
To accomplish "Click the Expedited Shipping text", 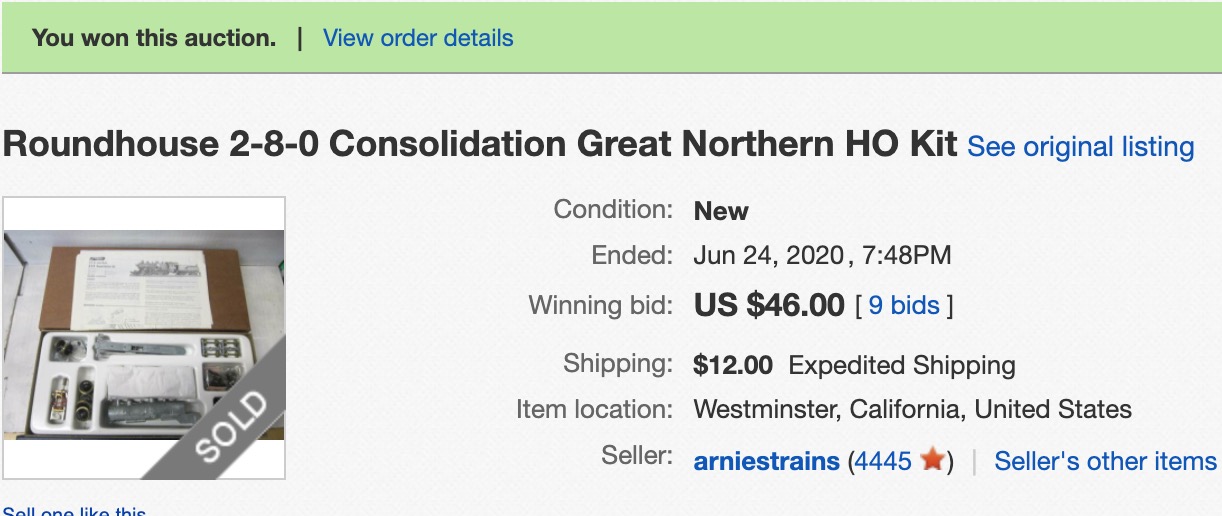I will pos(902,366).
